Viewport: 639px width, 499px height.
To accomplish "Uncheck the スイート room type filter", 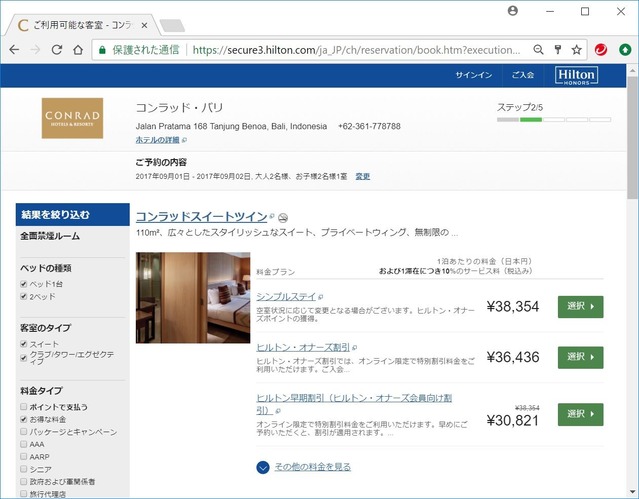I will [24, 344].
